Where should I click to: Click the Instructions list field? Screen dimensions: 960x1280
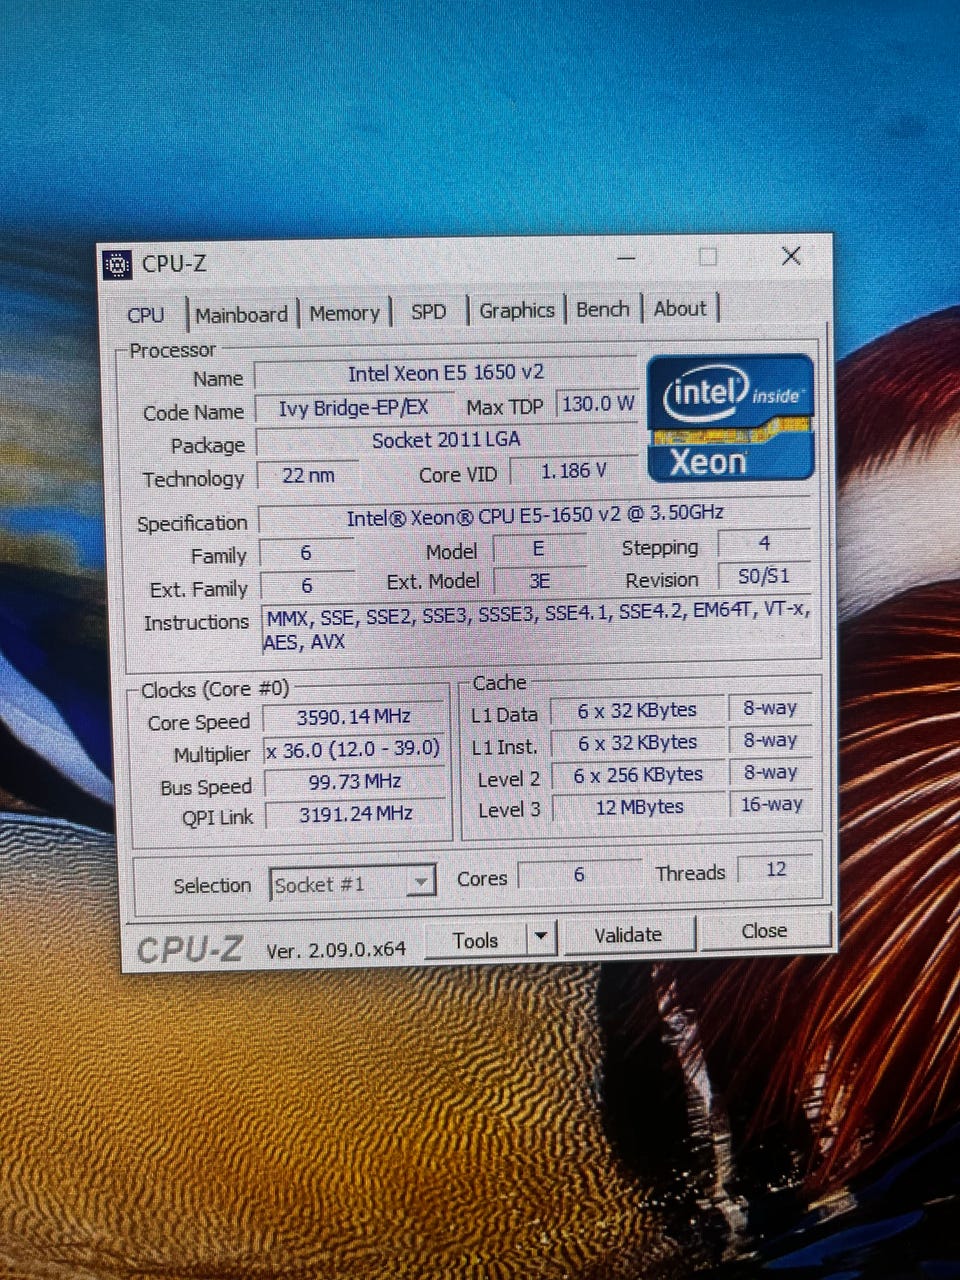point(538,626)
